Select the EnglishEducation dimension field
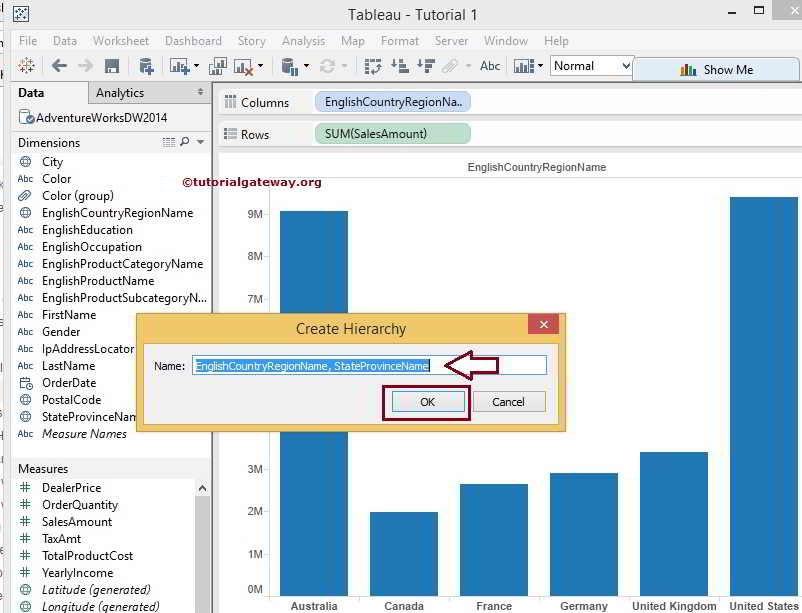The width and height of the screenshot is (802, 613). click(87, 230)
